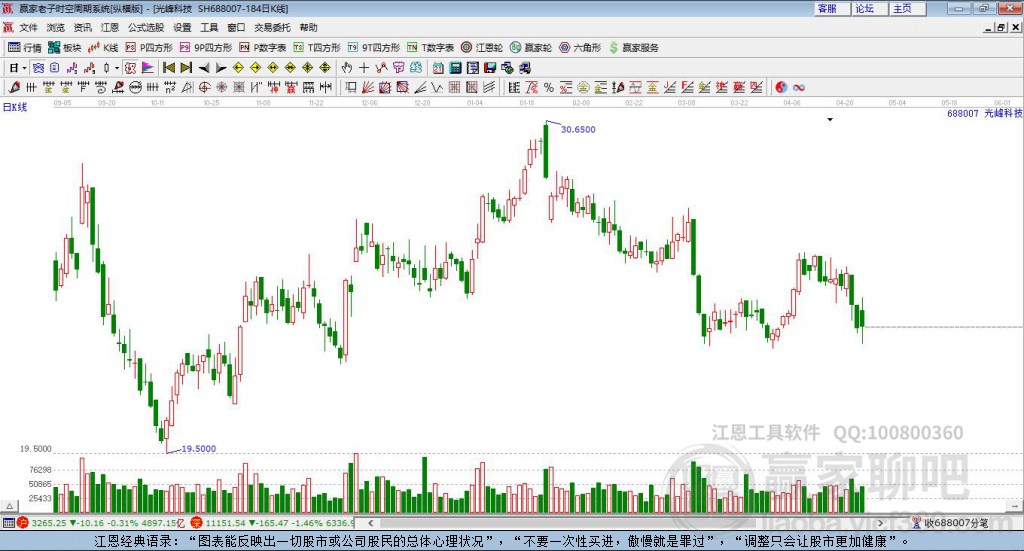The height and width of the screenshot is (551, 1024).
Task: Click the Shenzhen index 11151.54 status entry
Action: [x=273, y=523]
